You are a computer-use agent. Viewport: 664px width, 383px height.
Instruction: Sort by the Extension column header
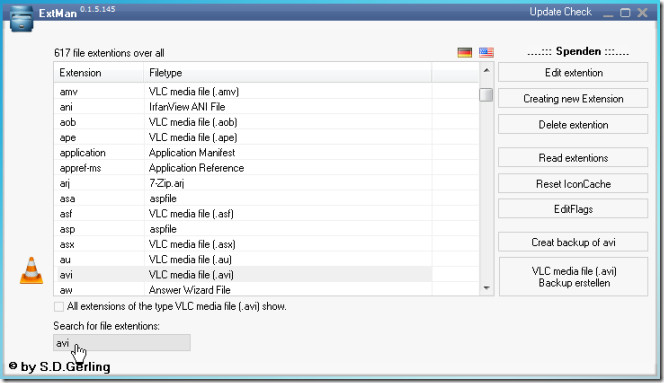(x=99, y=72)
